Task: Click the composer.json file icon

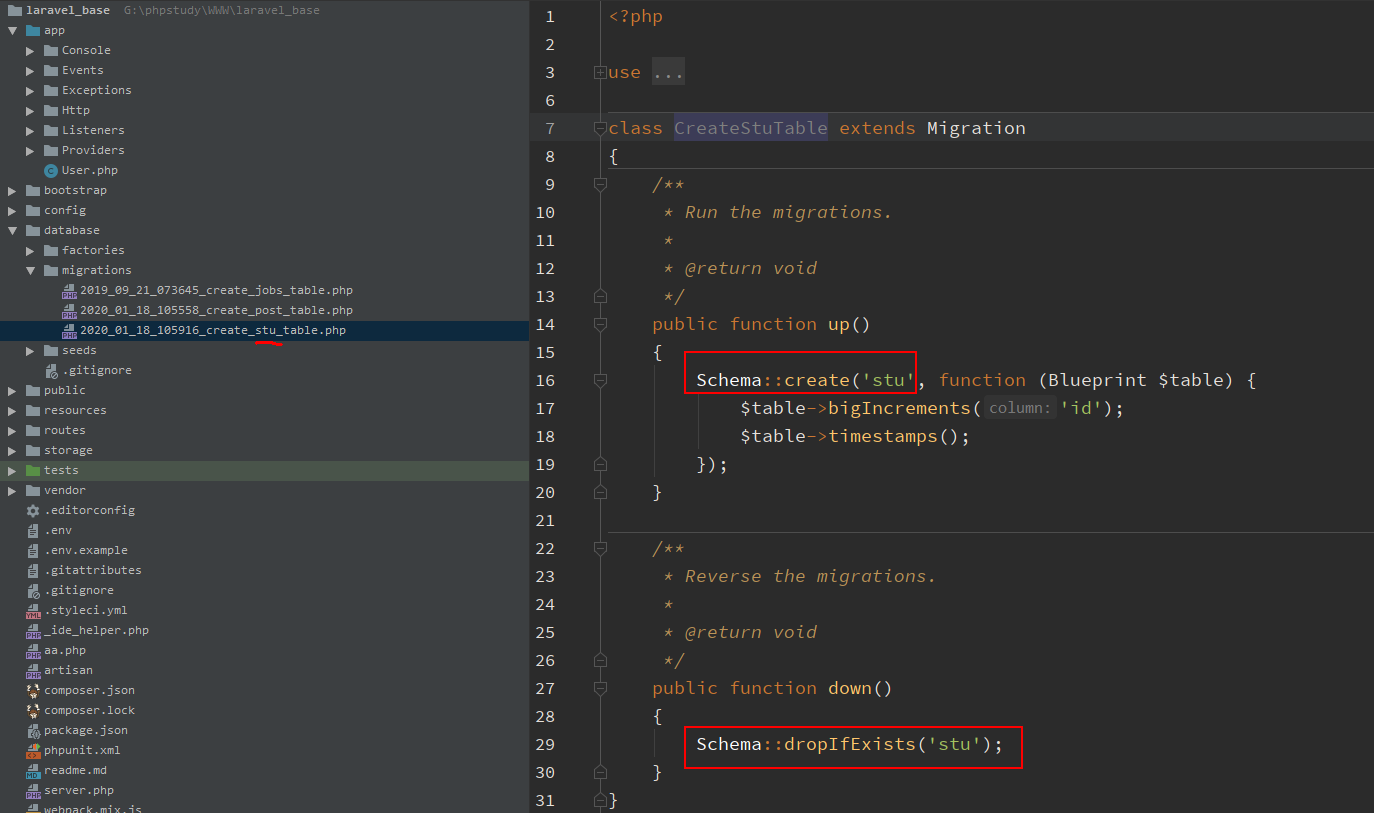Action: coord(33,690)
